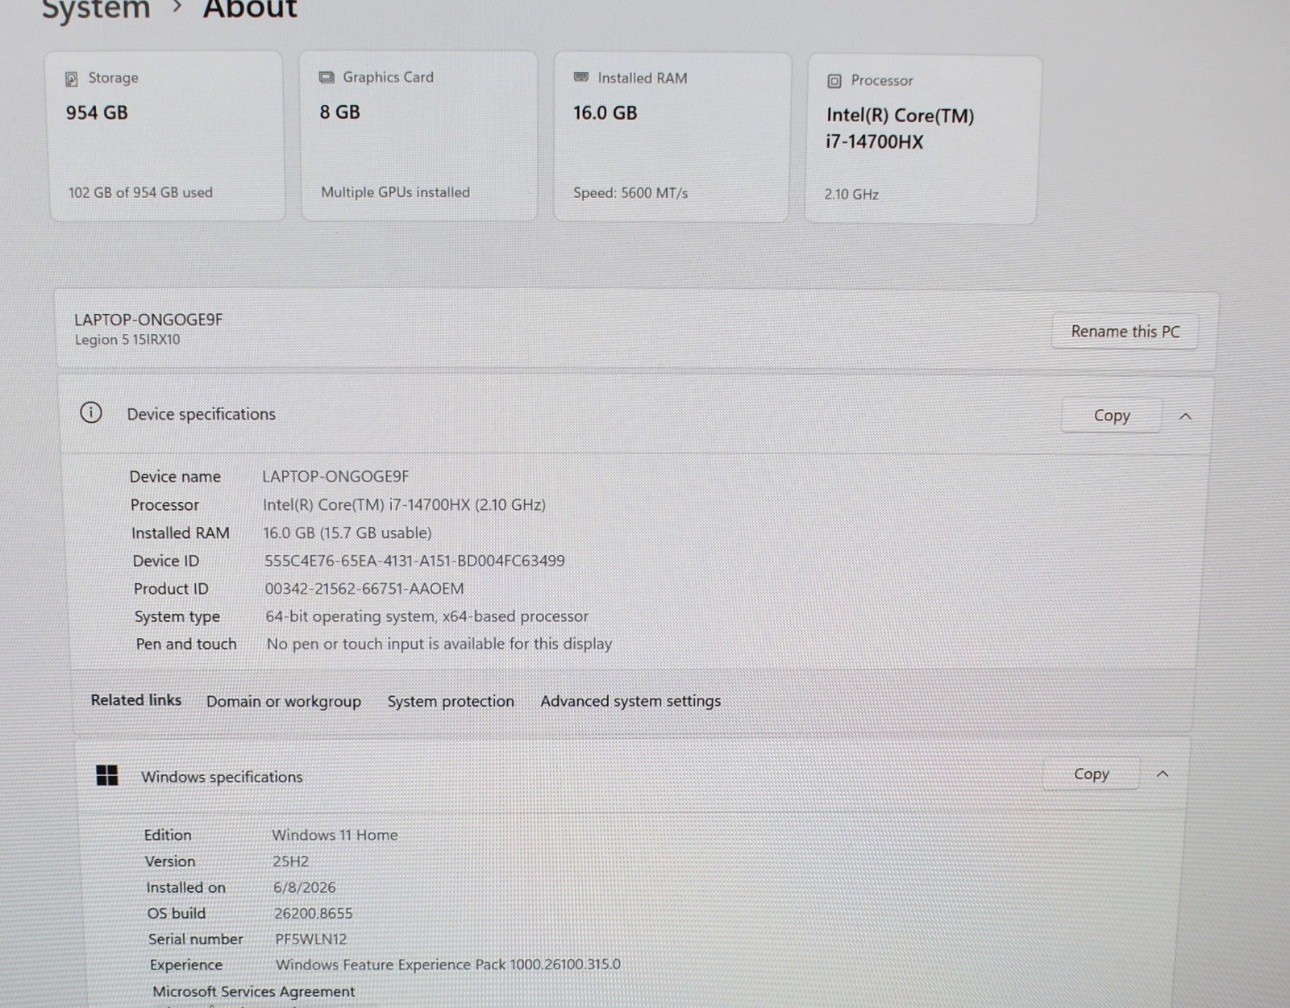Open Advanced system settings link
The height and width of the screenshot is (1008, 1290).
coord(630,701)
